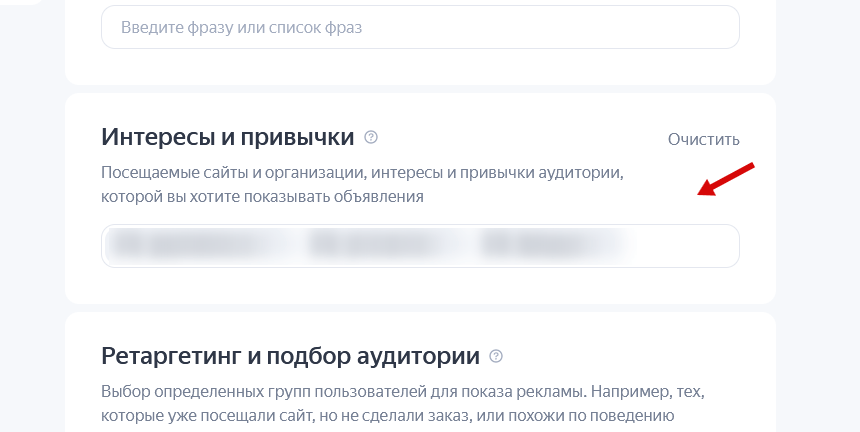Click inside the interests and habits input field
Screen dimensions: 860x432
(x=420, y=246)
